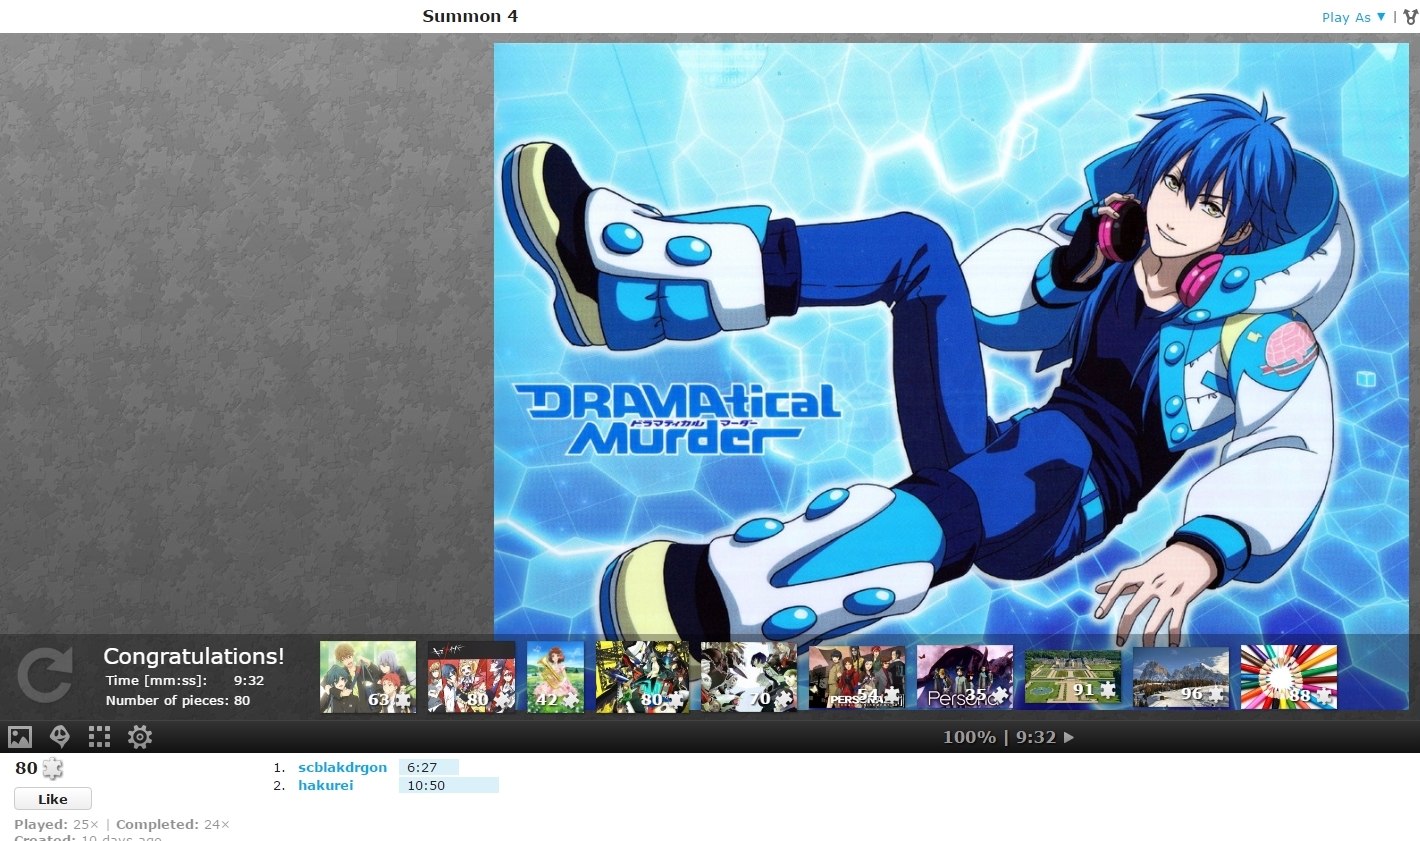Click the play arrow after 9:32
1420x841 pixels.
pyautogui.click(x=1069, y=738)
